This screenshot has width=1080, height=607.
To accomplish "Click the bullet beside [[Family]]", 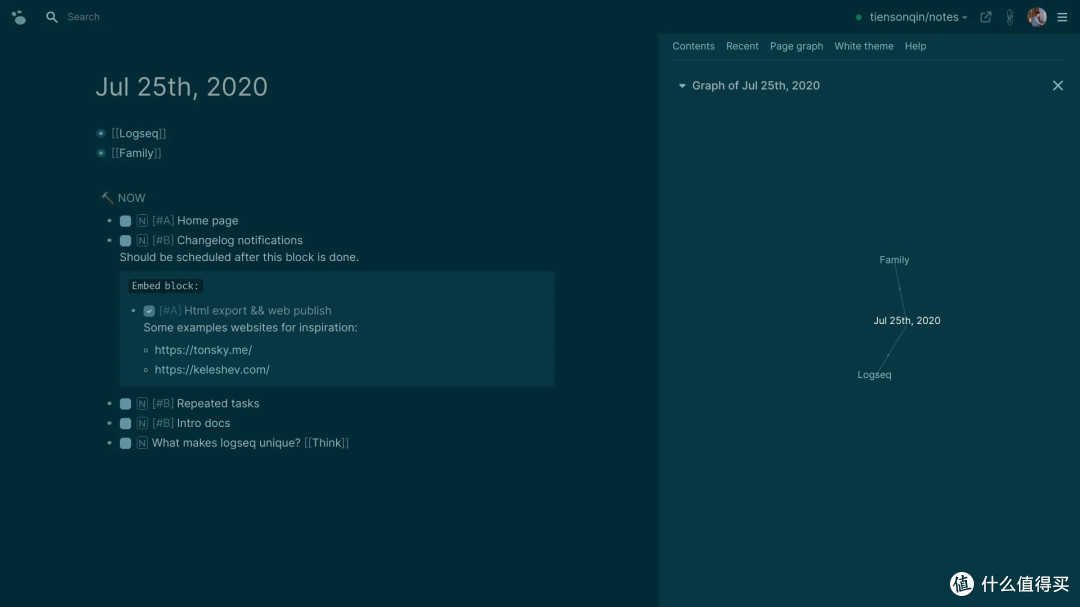I will point(101,153).
